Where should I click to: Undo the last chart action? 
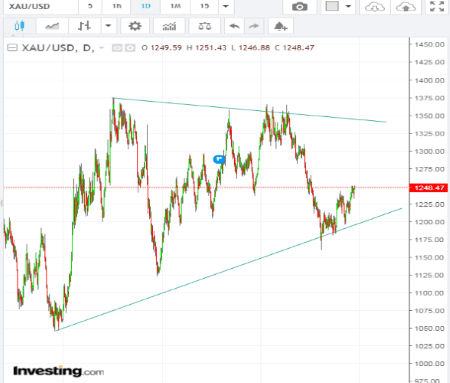[235, 26]
